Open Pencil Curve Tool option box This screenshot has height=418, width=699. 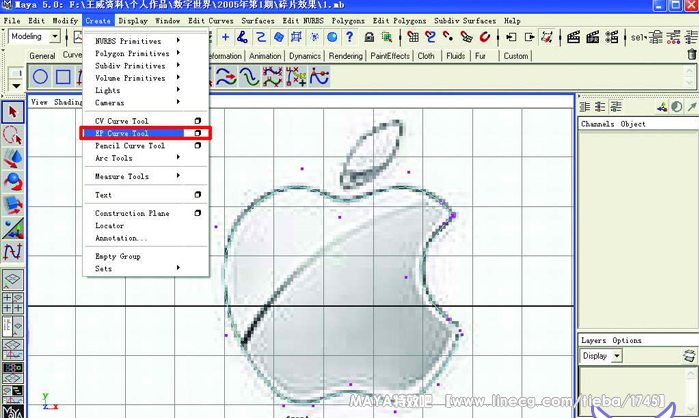pos(197,145)
